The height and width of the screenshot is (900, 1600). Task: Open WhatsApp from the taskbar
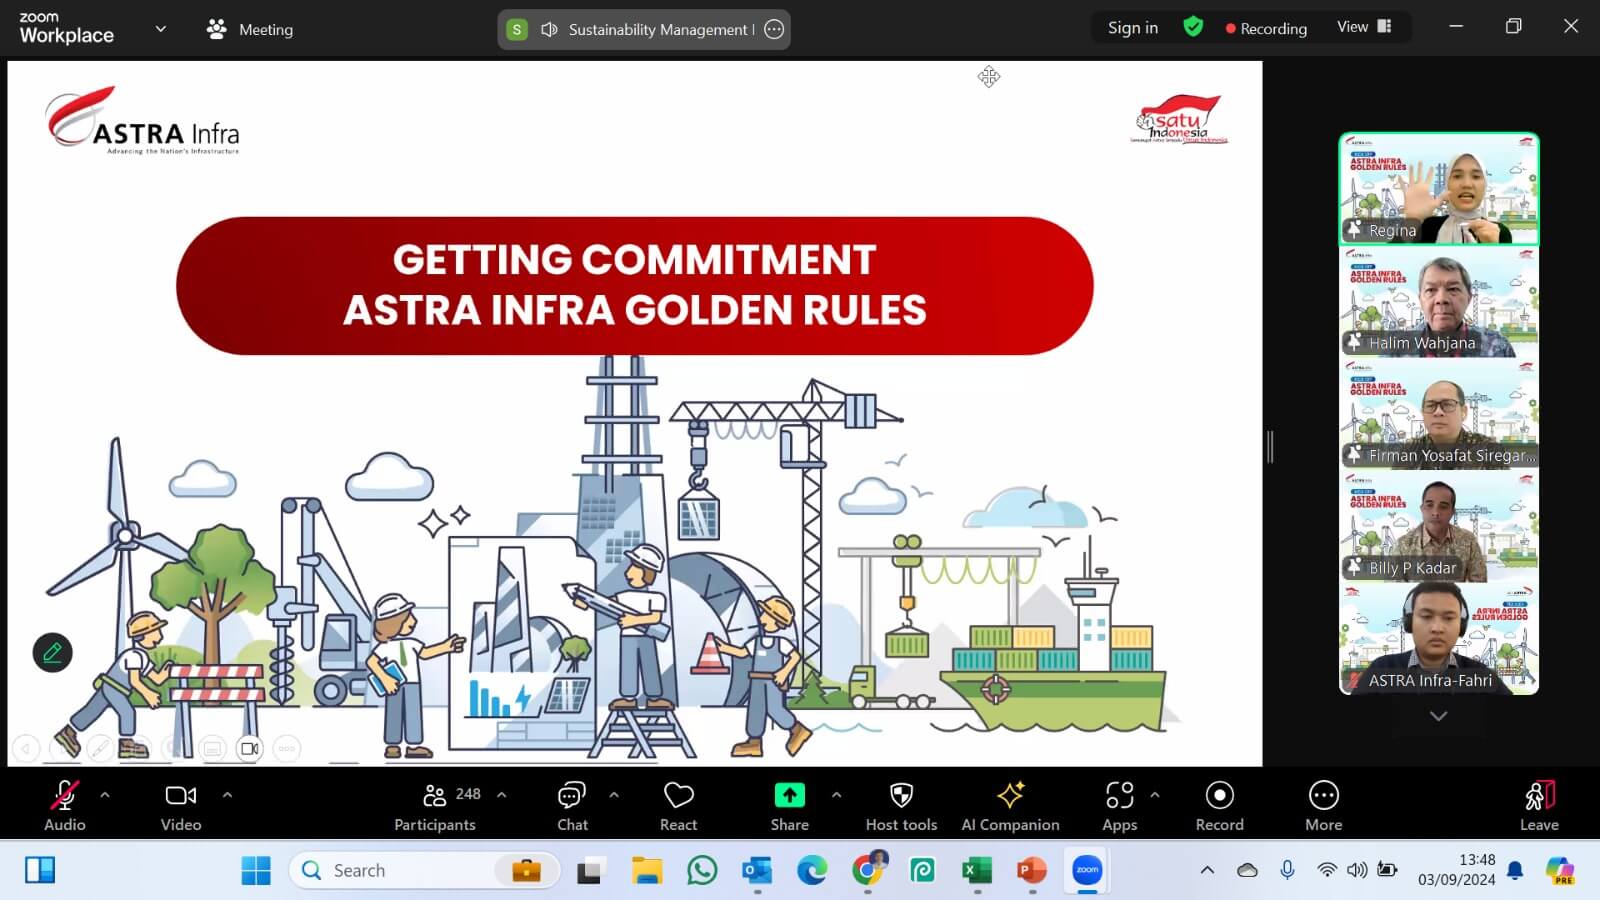coord(702,870)
